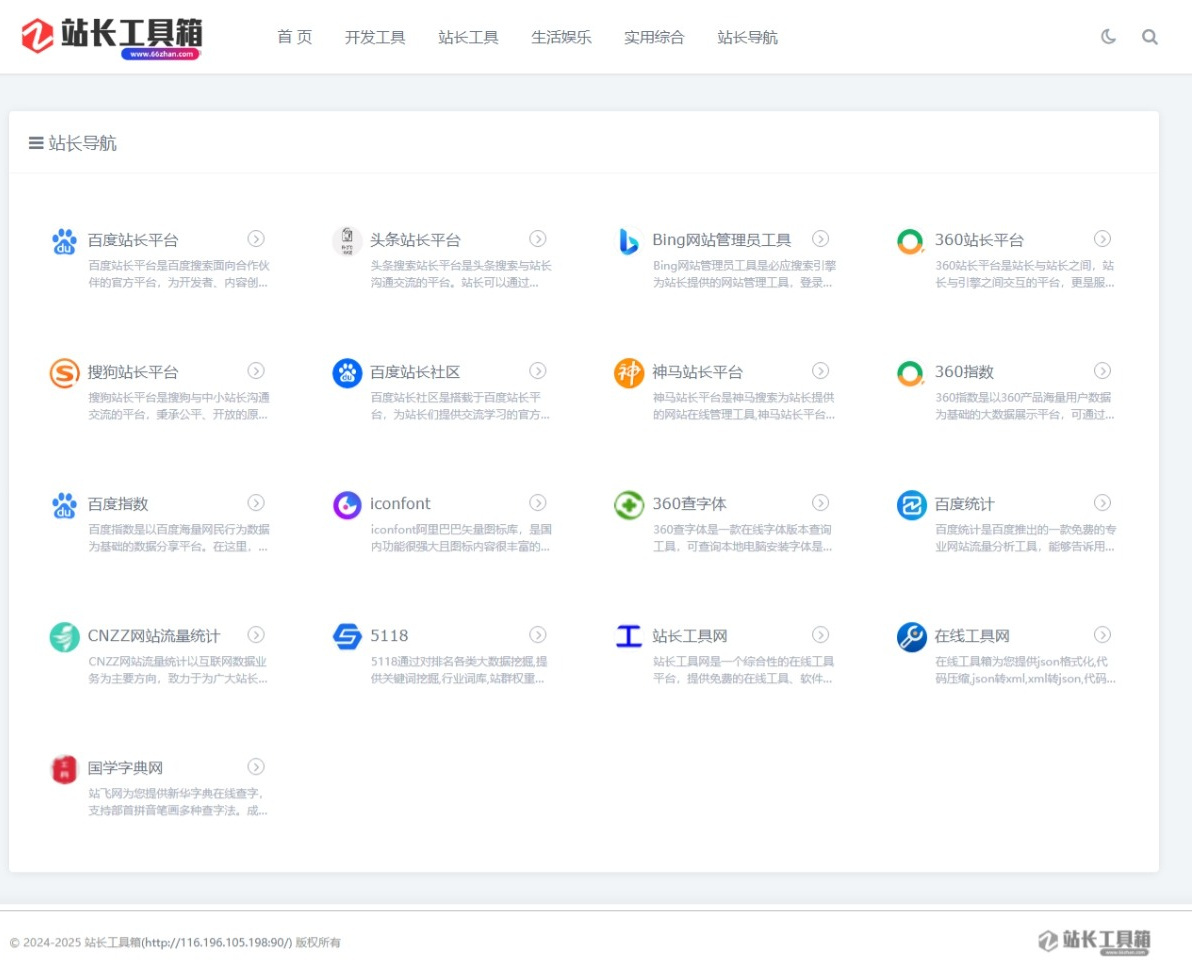Click the orange Sogou S icon

pyautogui.click(x=65, y=373)
